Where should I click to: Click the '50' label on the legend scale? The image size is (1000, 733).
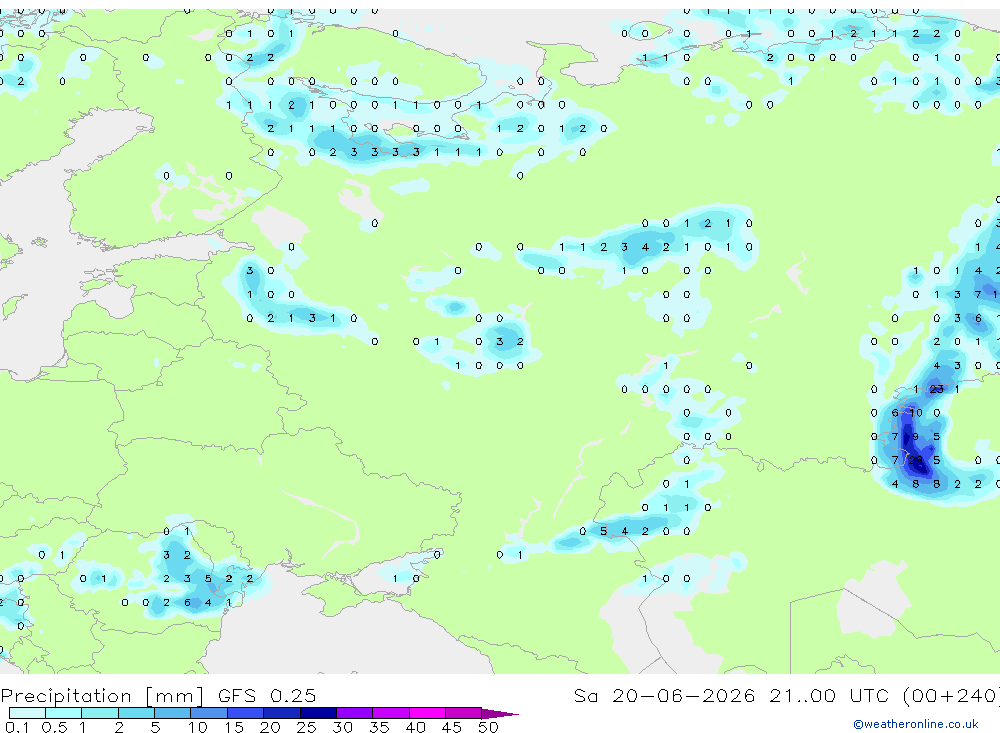[488, 727]
